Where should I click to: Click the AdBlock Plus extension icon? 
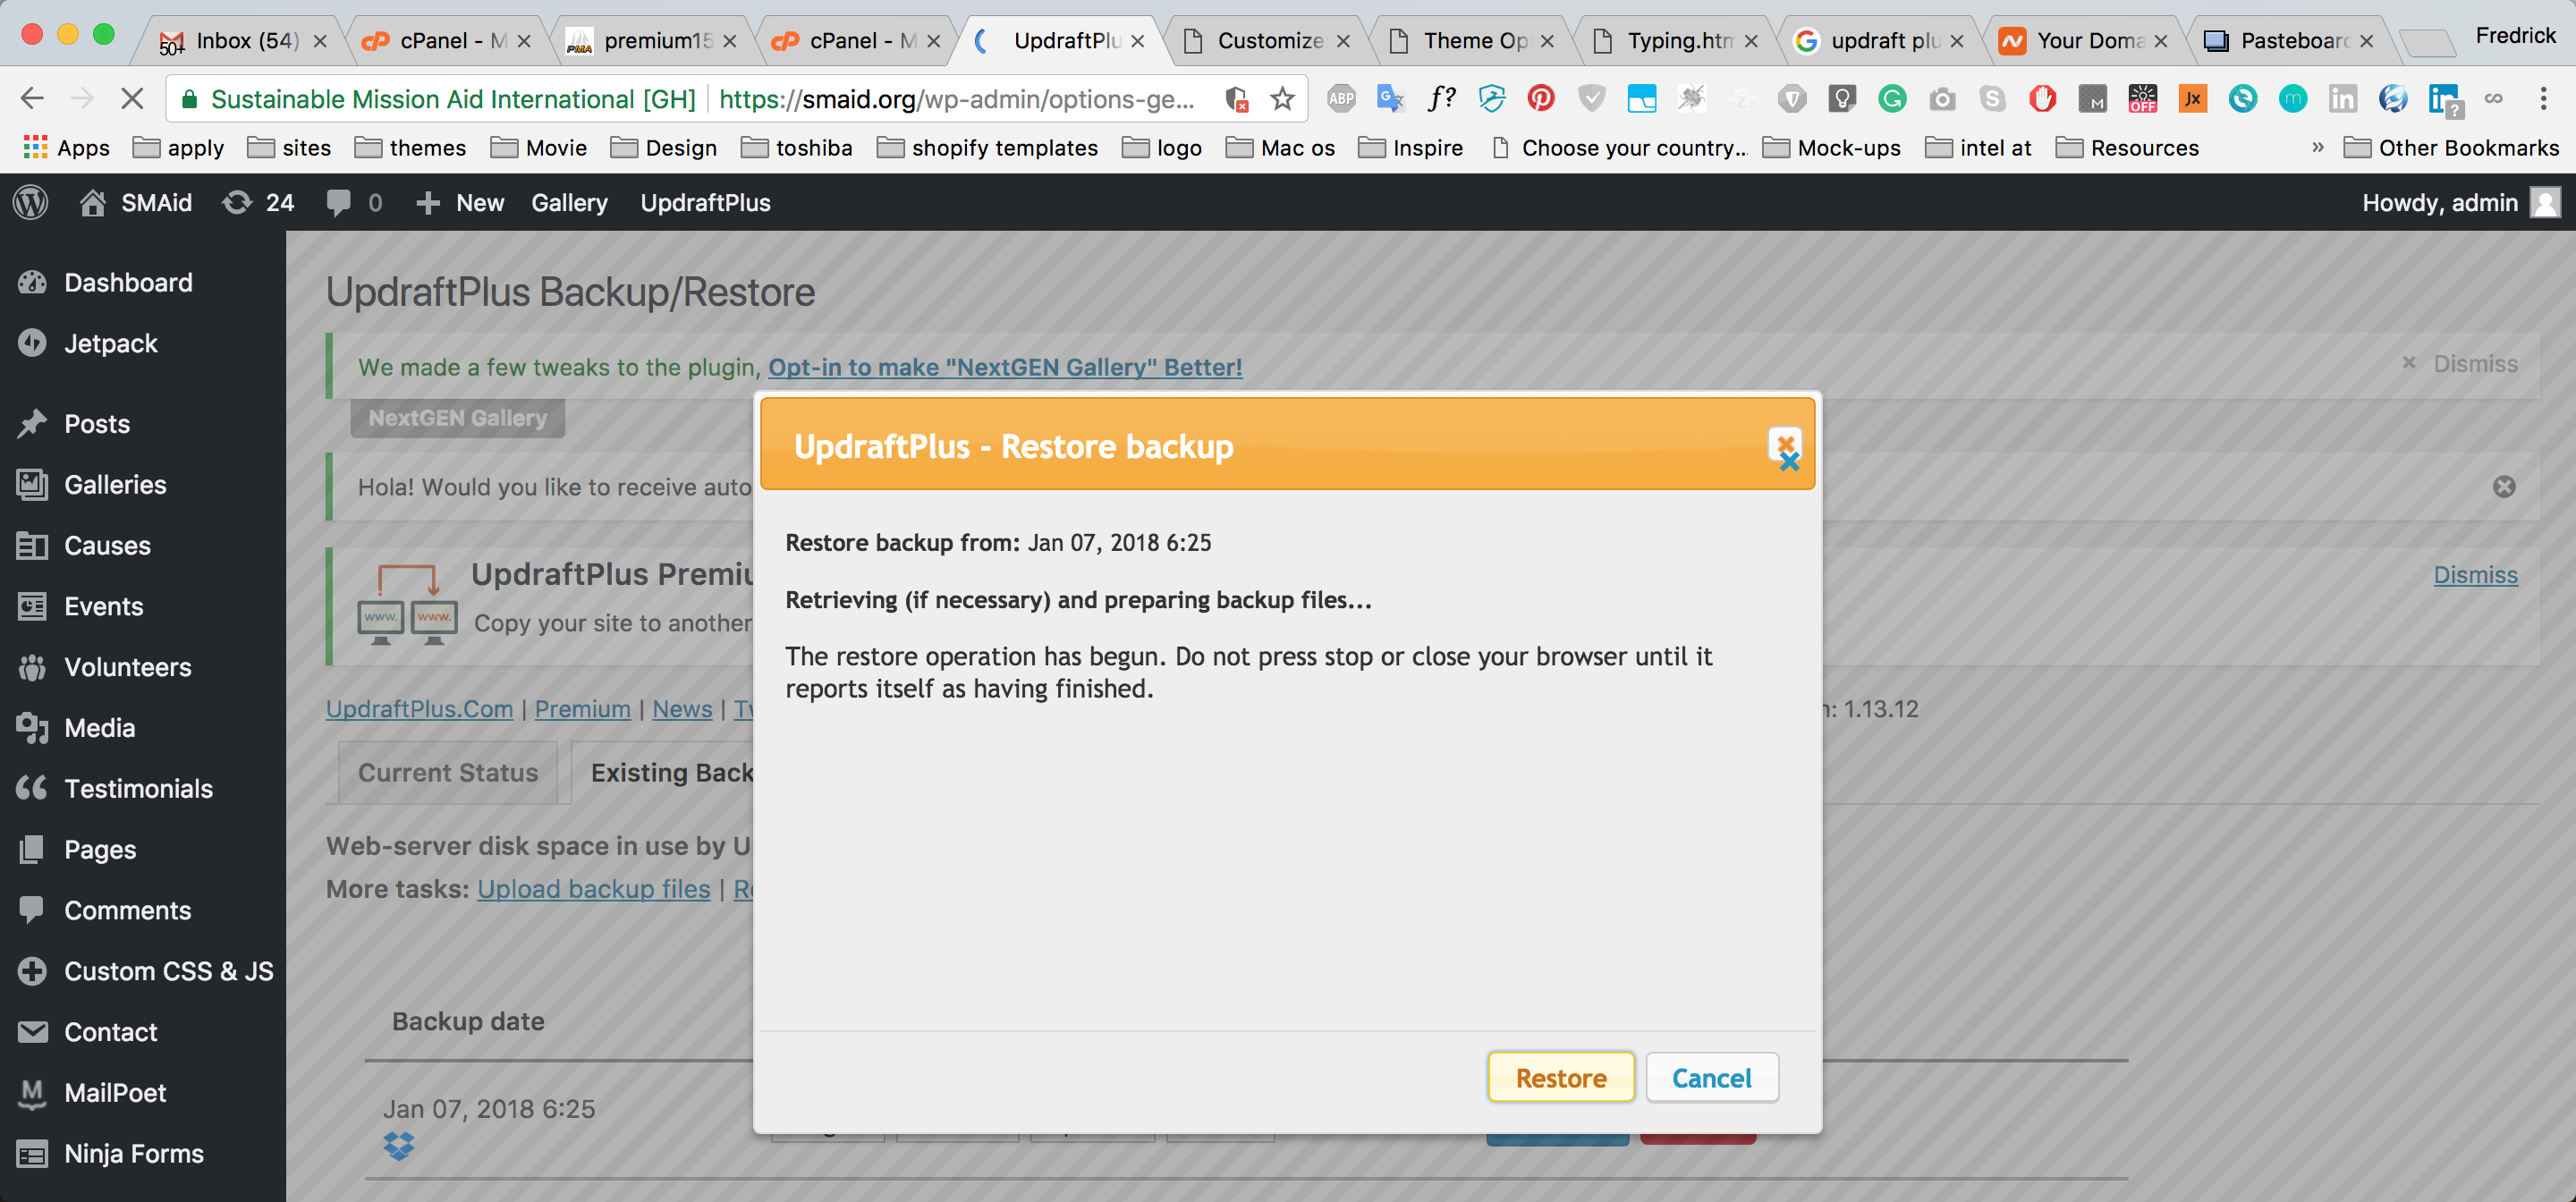click(1341, 98)
